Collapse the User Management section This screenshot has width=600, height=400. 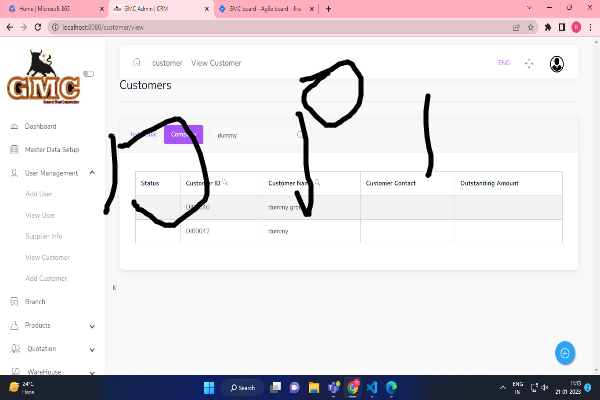(x=92, y=173)
